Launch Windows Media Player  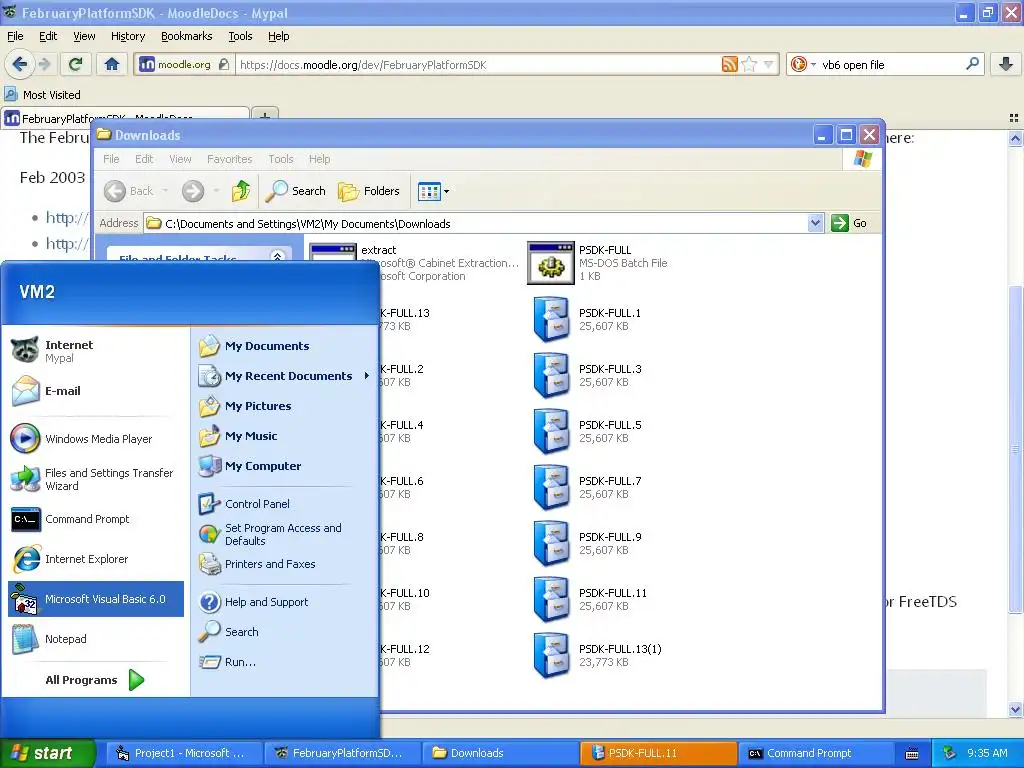95,439
